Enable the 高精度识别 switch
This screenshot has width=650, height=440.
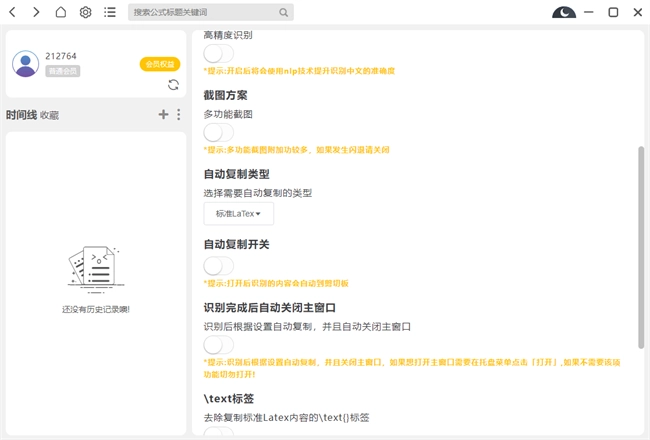pyautogui.click(x=218, y=54)
